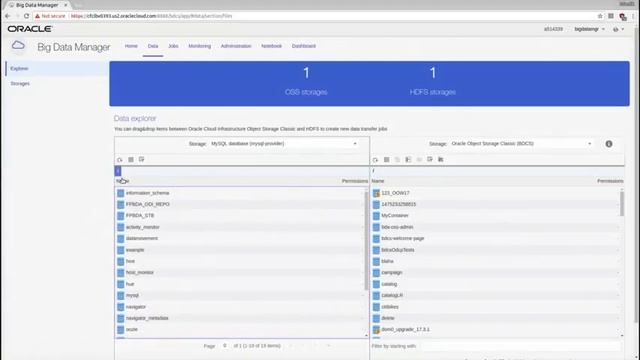Select Storages in the left sidebar
This screenshot has height=360, width=640.
pos(57,84)
